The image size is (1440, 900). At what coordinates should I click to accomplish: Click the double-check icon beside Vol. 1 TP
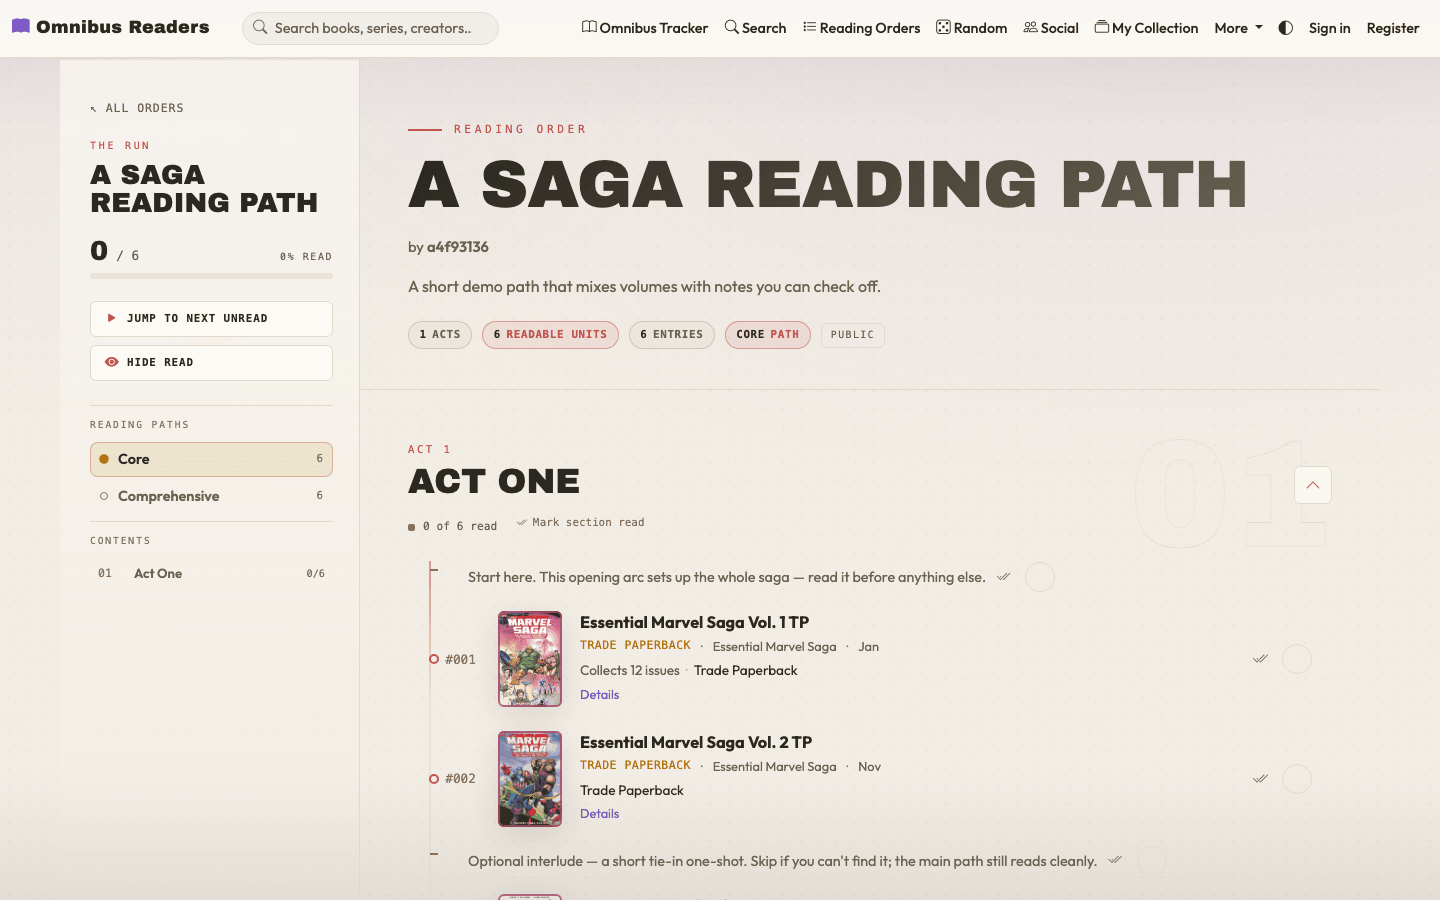1260,659
